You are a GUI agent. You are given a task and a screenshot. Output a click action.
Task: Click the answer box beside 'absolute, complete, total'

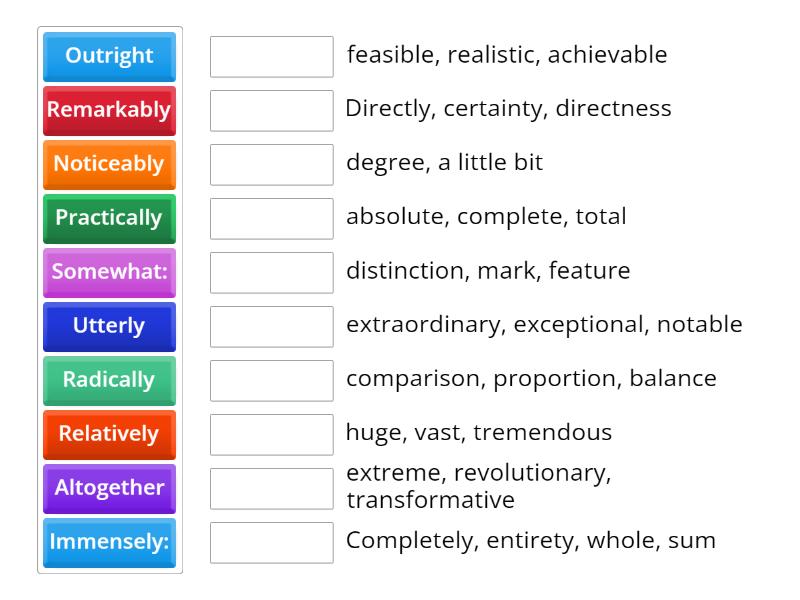click(272, 219)
